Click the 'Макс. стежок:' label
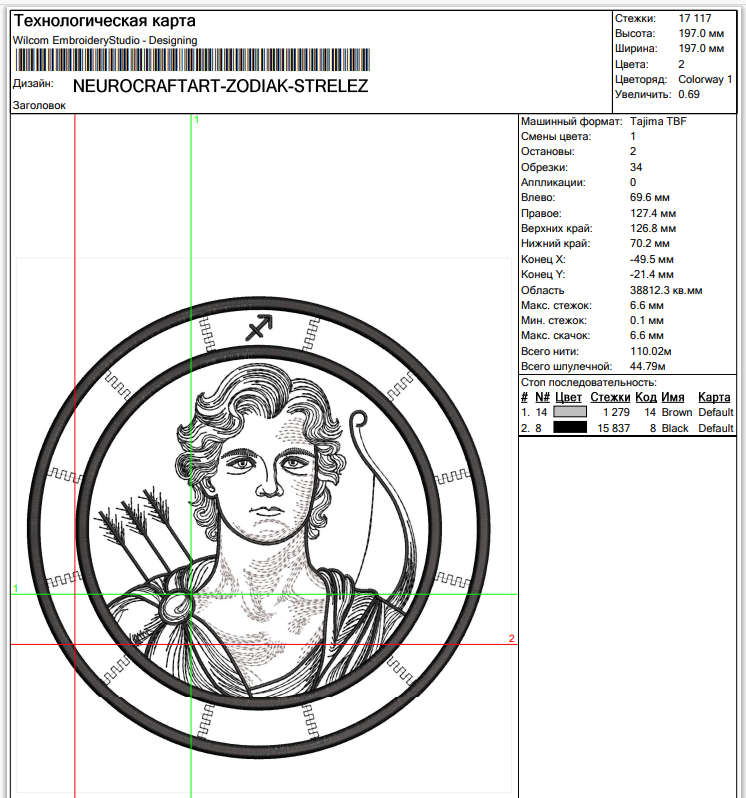The width and height of the screenshot is (746, 798). tap(556, 306)
